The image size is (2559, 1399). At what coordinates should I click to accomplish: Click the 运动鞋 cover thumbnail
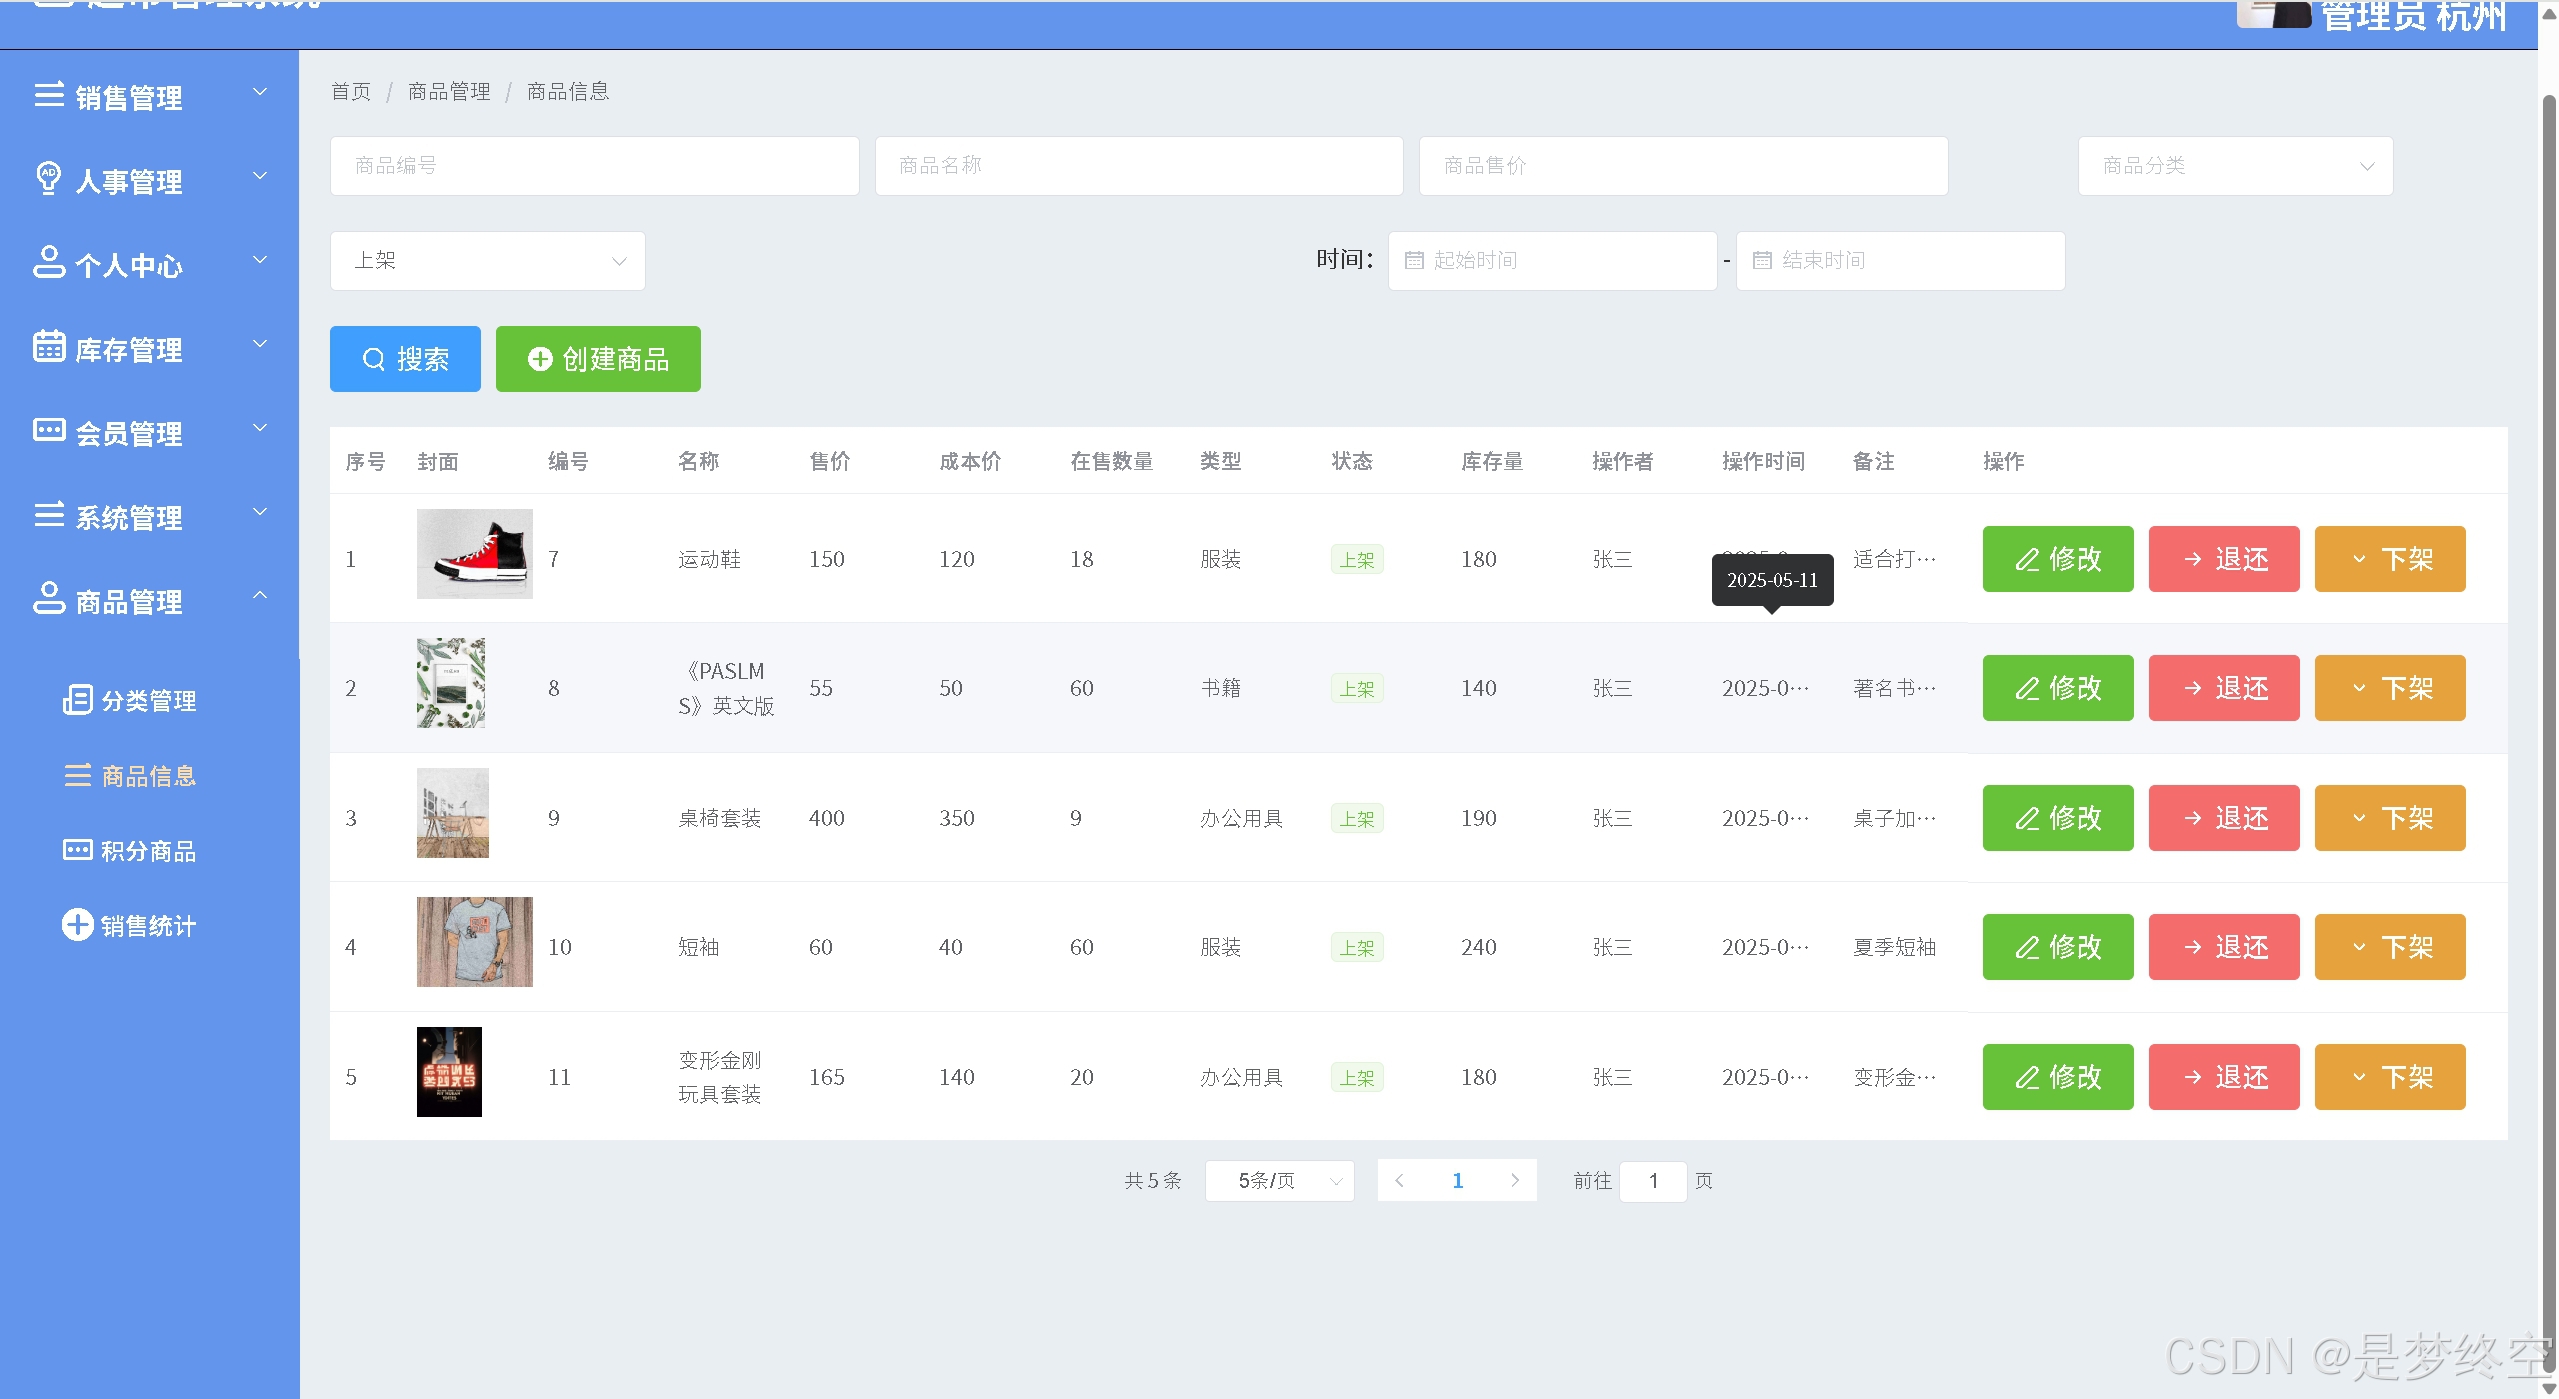coord(474,554)
